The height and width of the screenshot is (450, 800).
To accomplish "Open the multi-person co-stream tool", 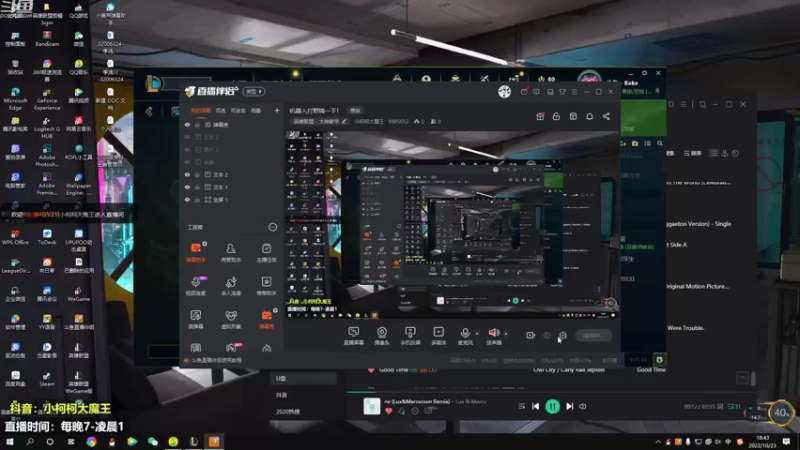I will (231, 286).
